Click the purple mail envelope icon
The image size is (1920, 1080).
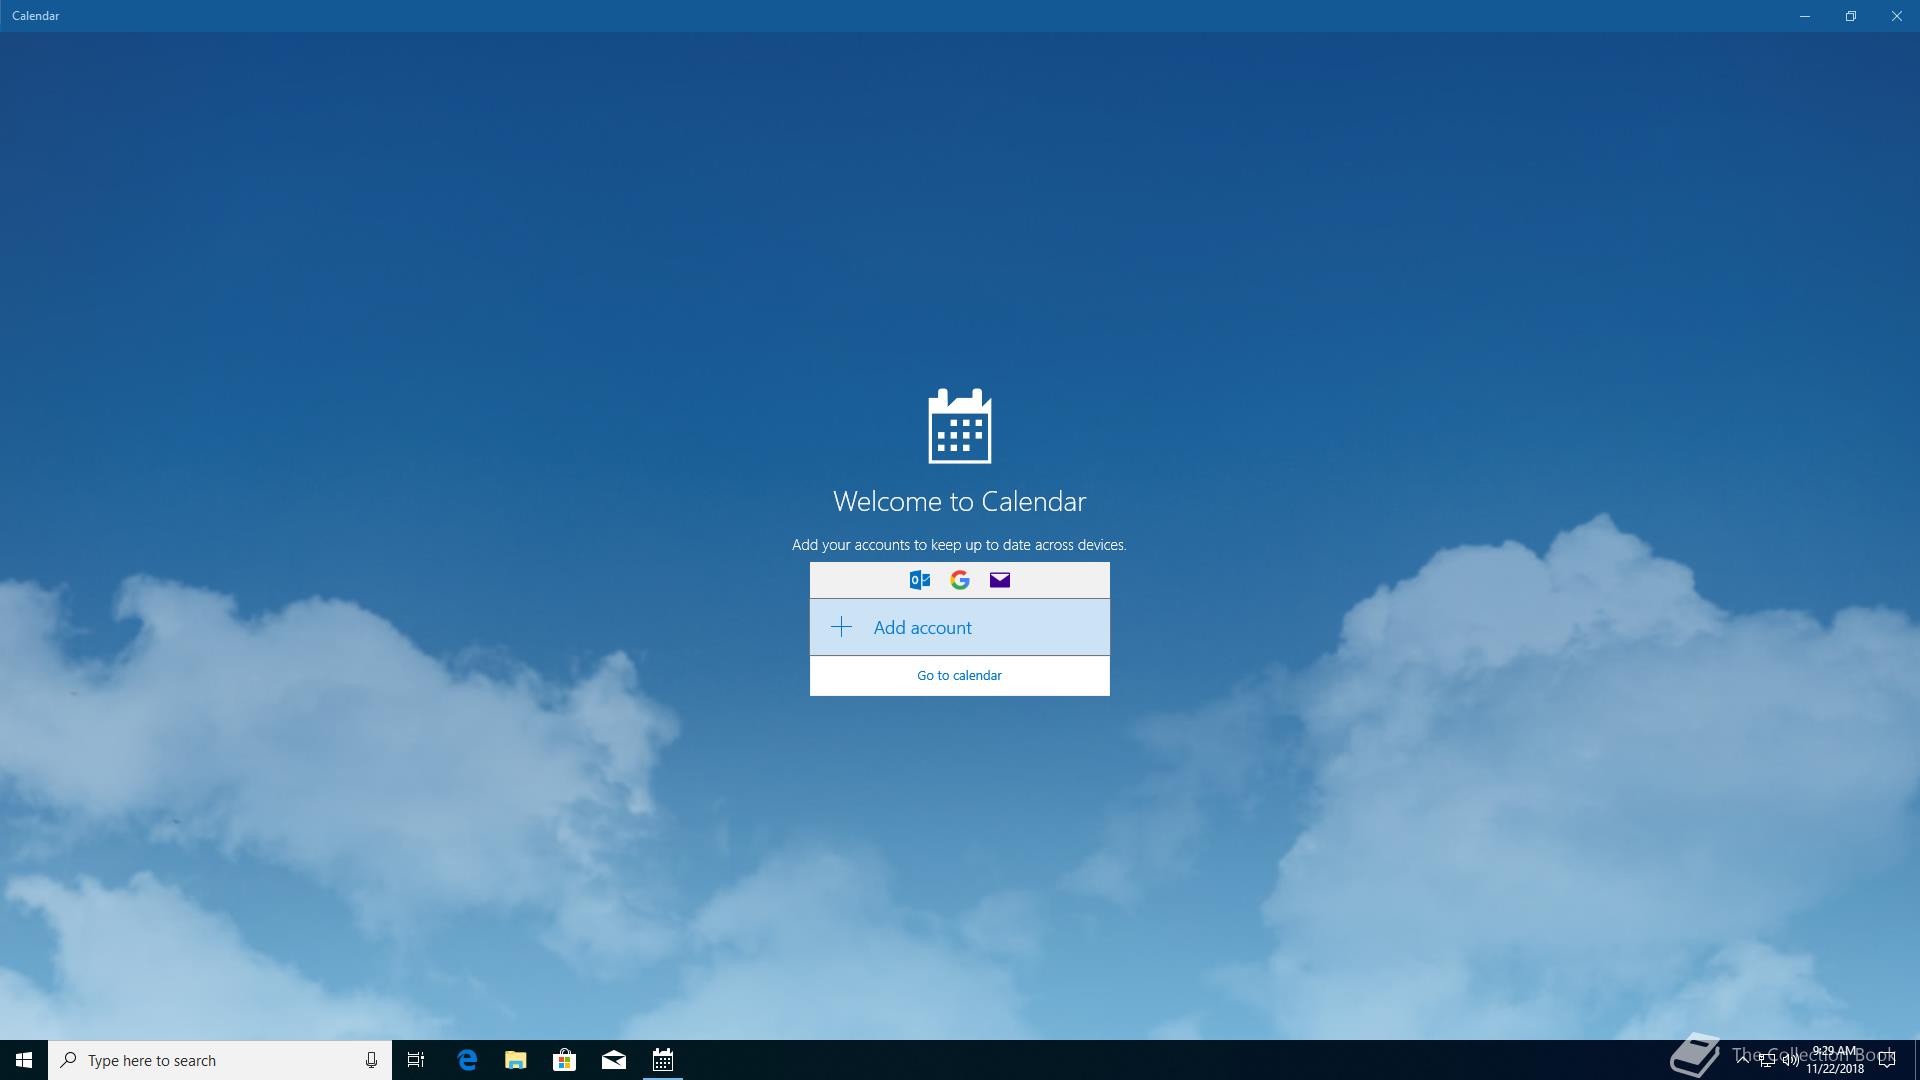[1000, 580]
